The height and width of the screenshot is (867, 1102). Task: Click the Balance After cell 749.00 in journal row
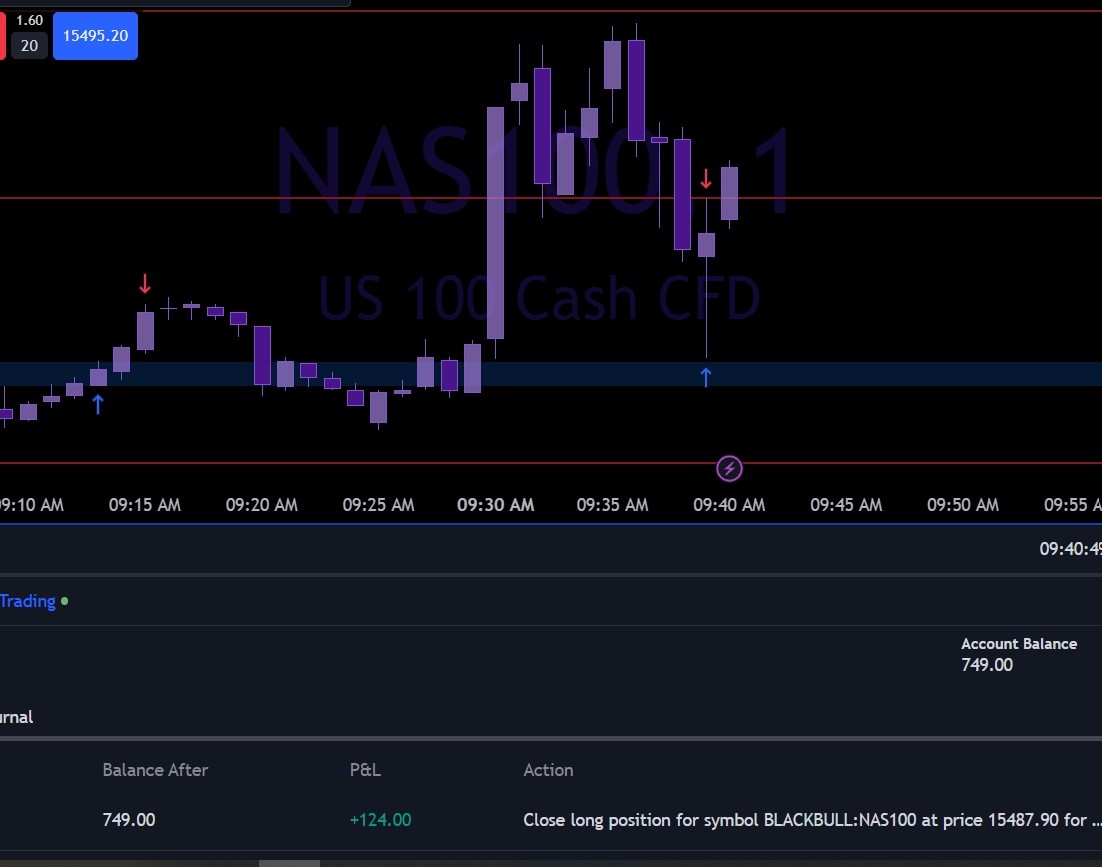coord(129,820)
